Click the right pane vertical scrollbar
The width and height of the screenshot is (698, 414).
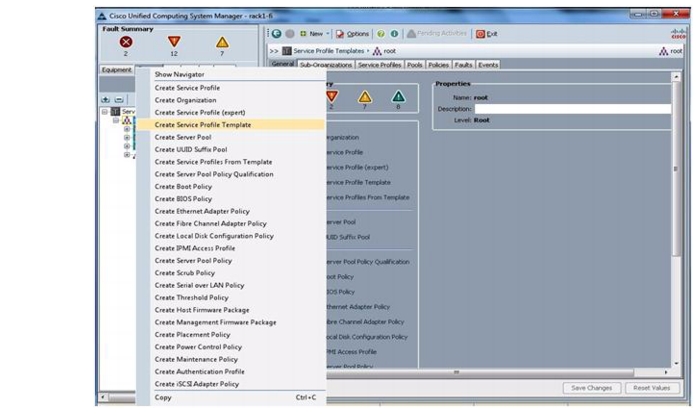coord(676,169)
